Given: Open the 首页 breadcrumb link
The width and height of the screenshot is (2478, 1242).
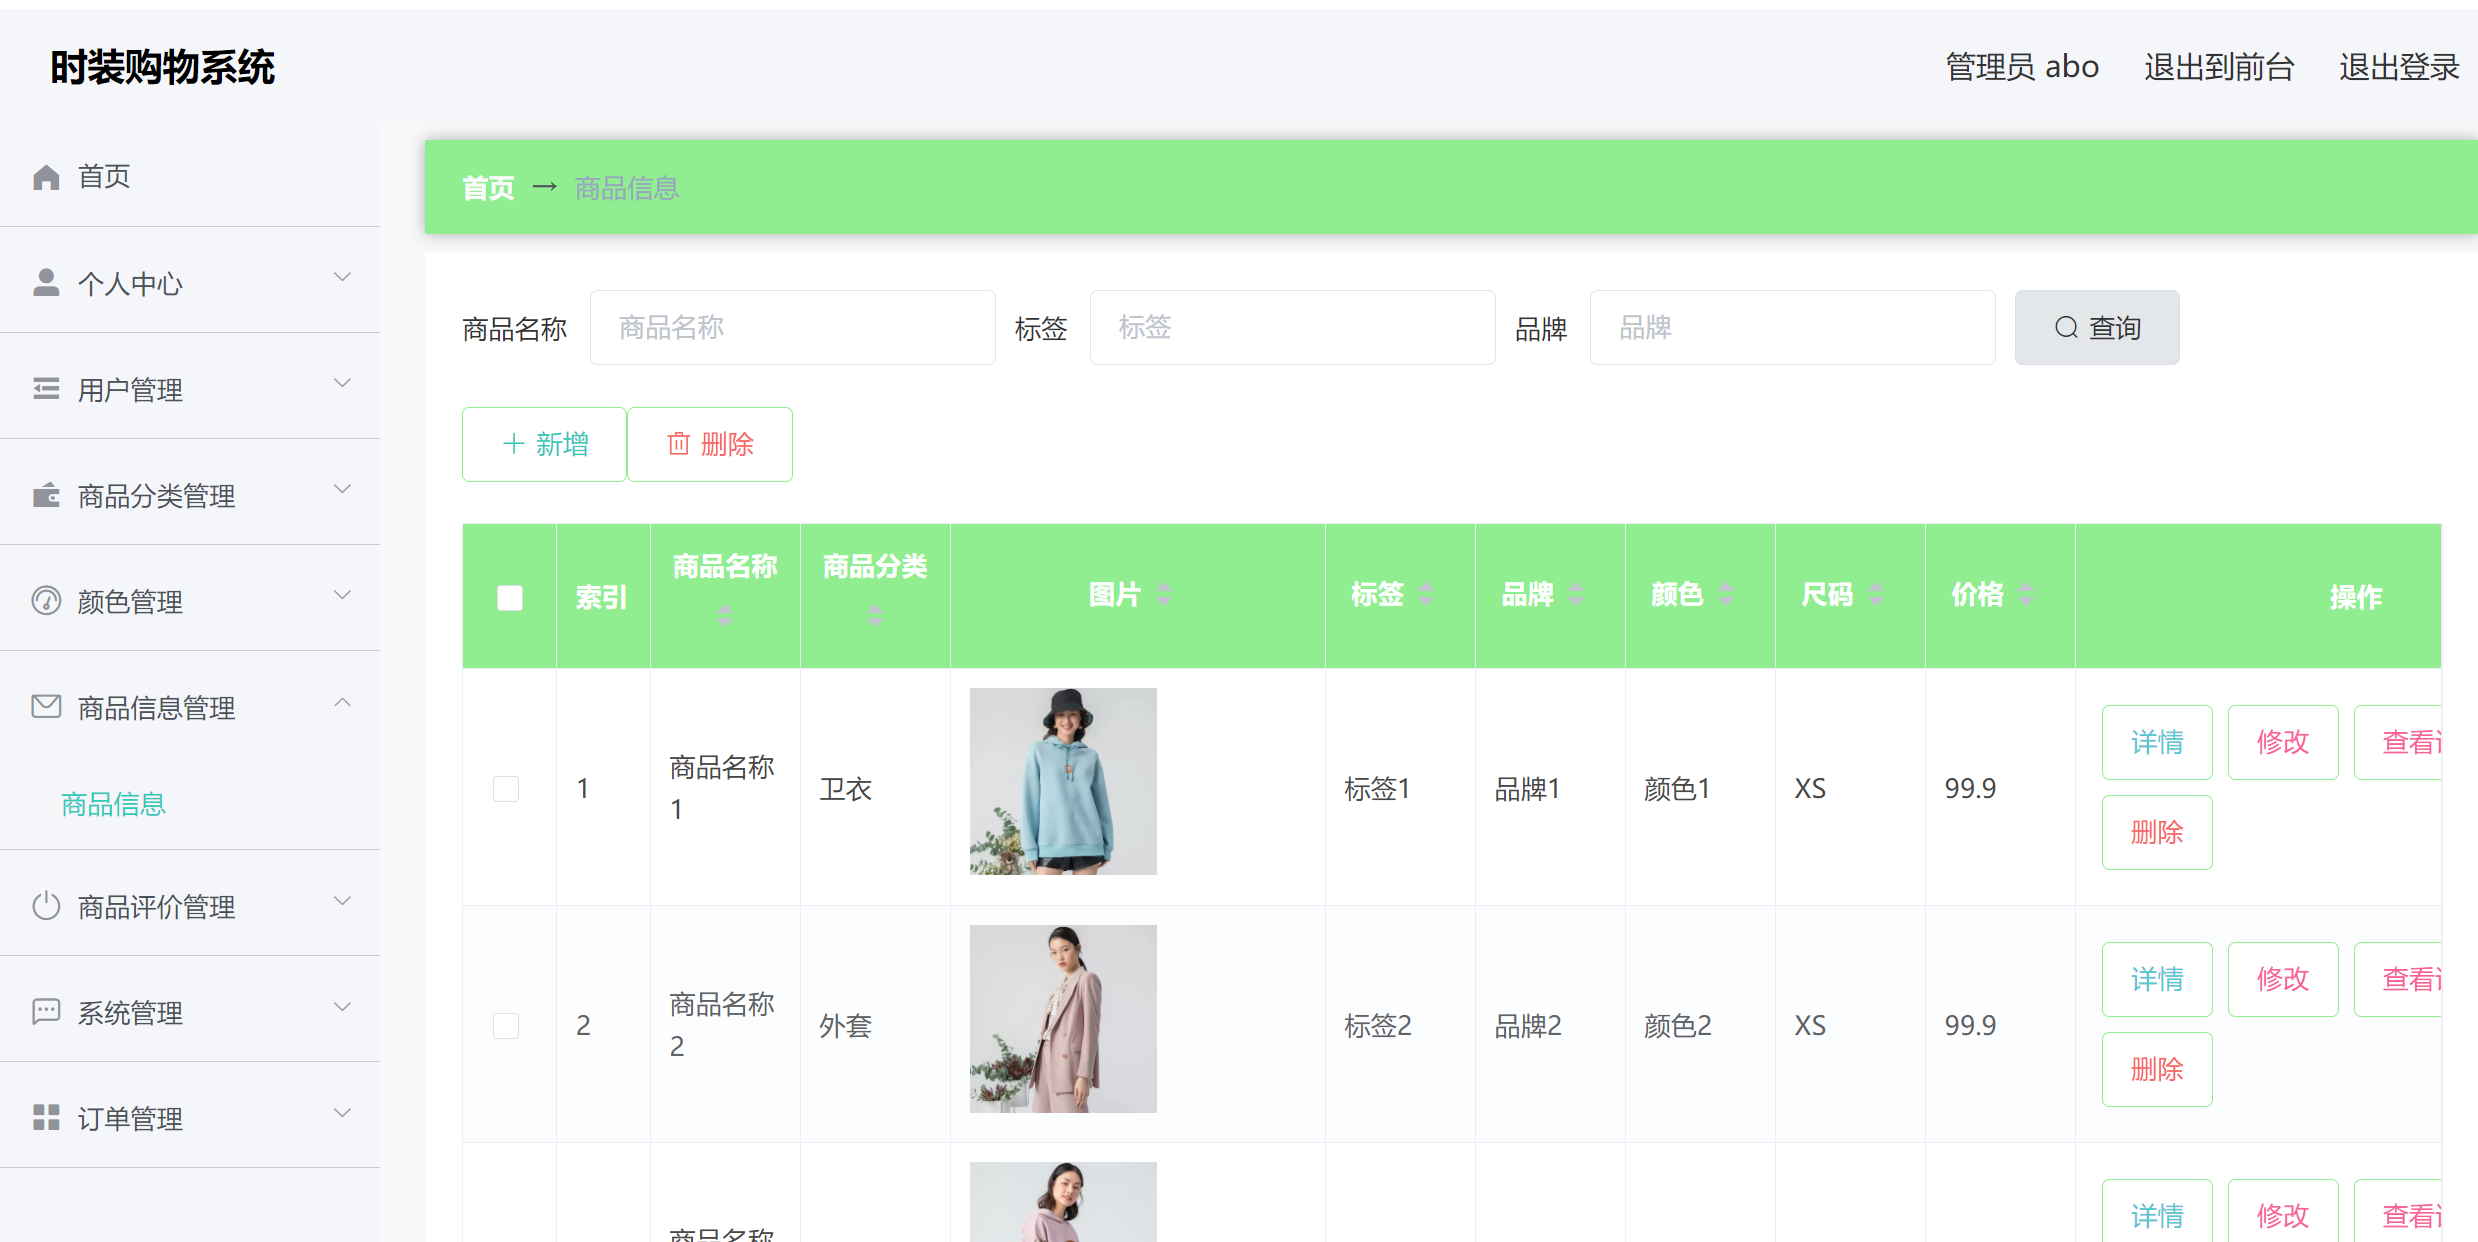Looking at the screenshot, I should pos(487,187).
